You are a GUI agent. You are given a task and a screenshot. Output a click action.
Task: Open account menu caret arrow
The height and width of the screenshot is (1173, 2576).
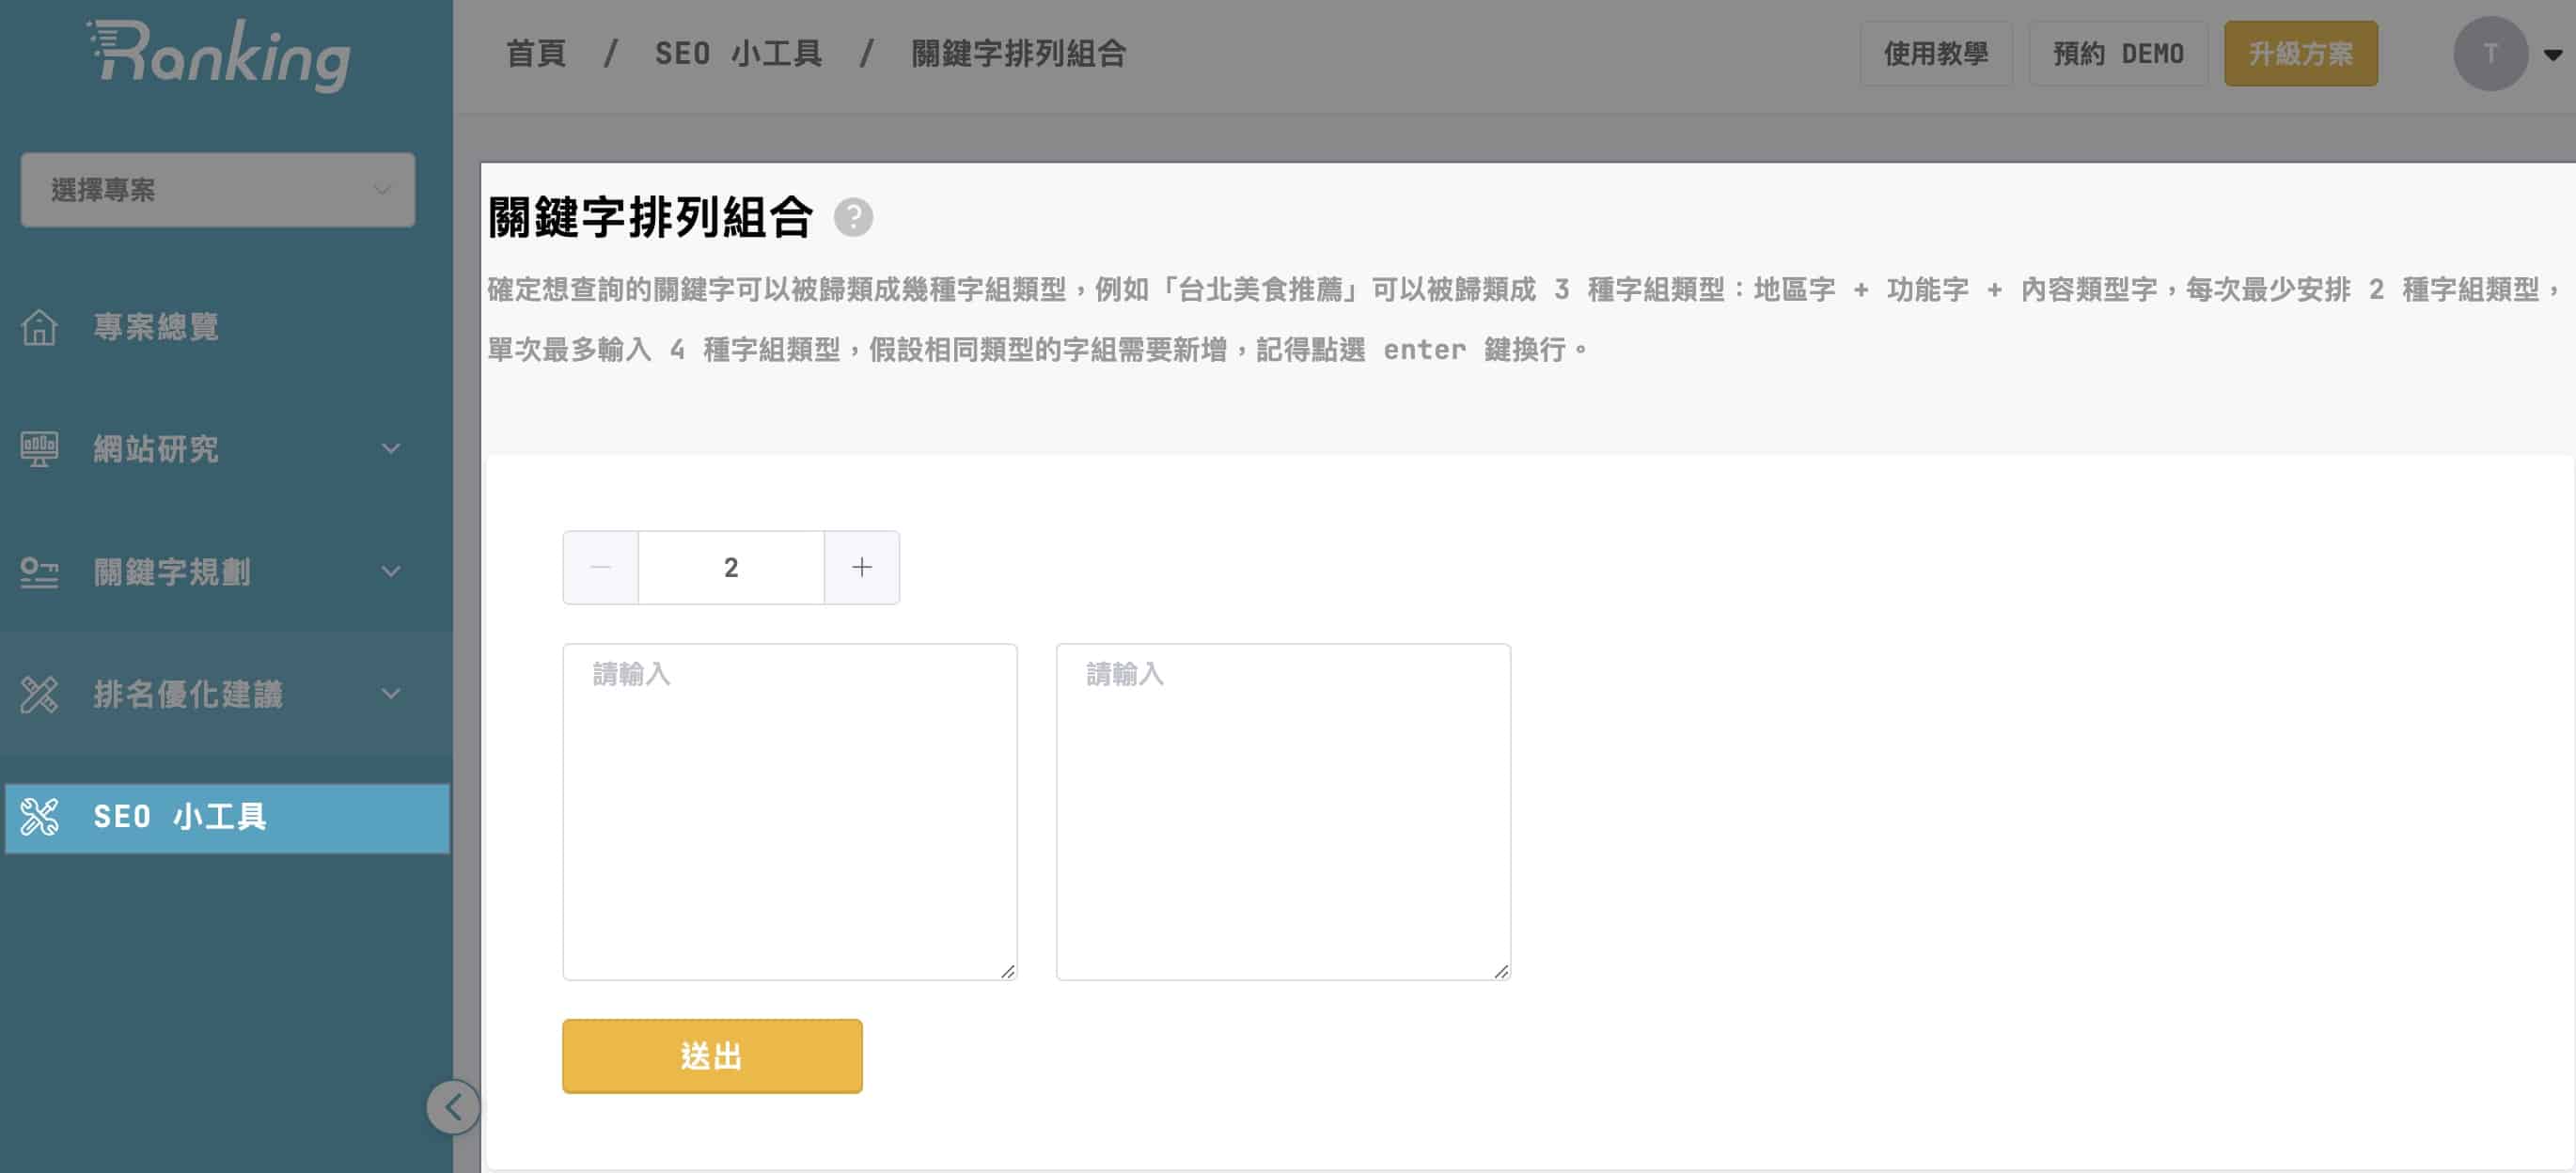tap(2552, 55)
